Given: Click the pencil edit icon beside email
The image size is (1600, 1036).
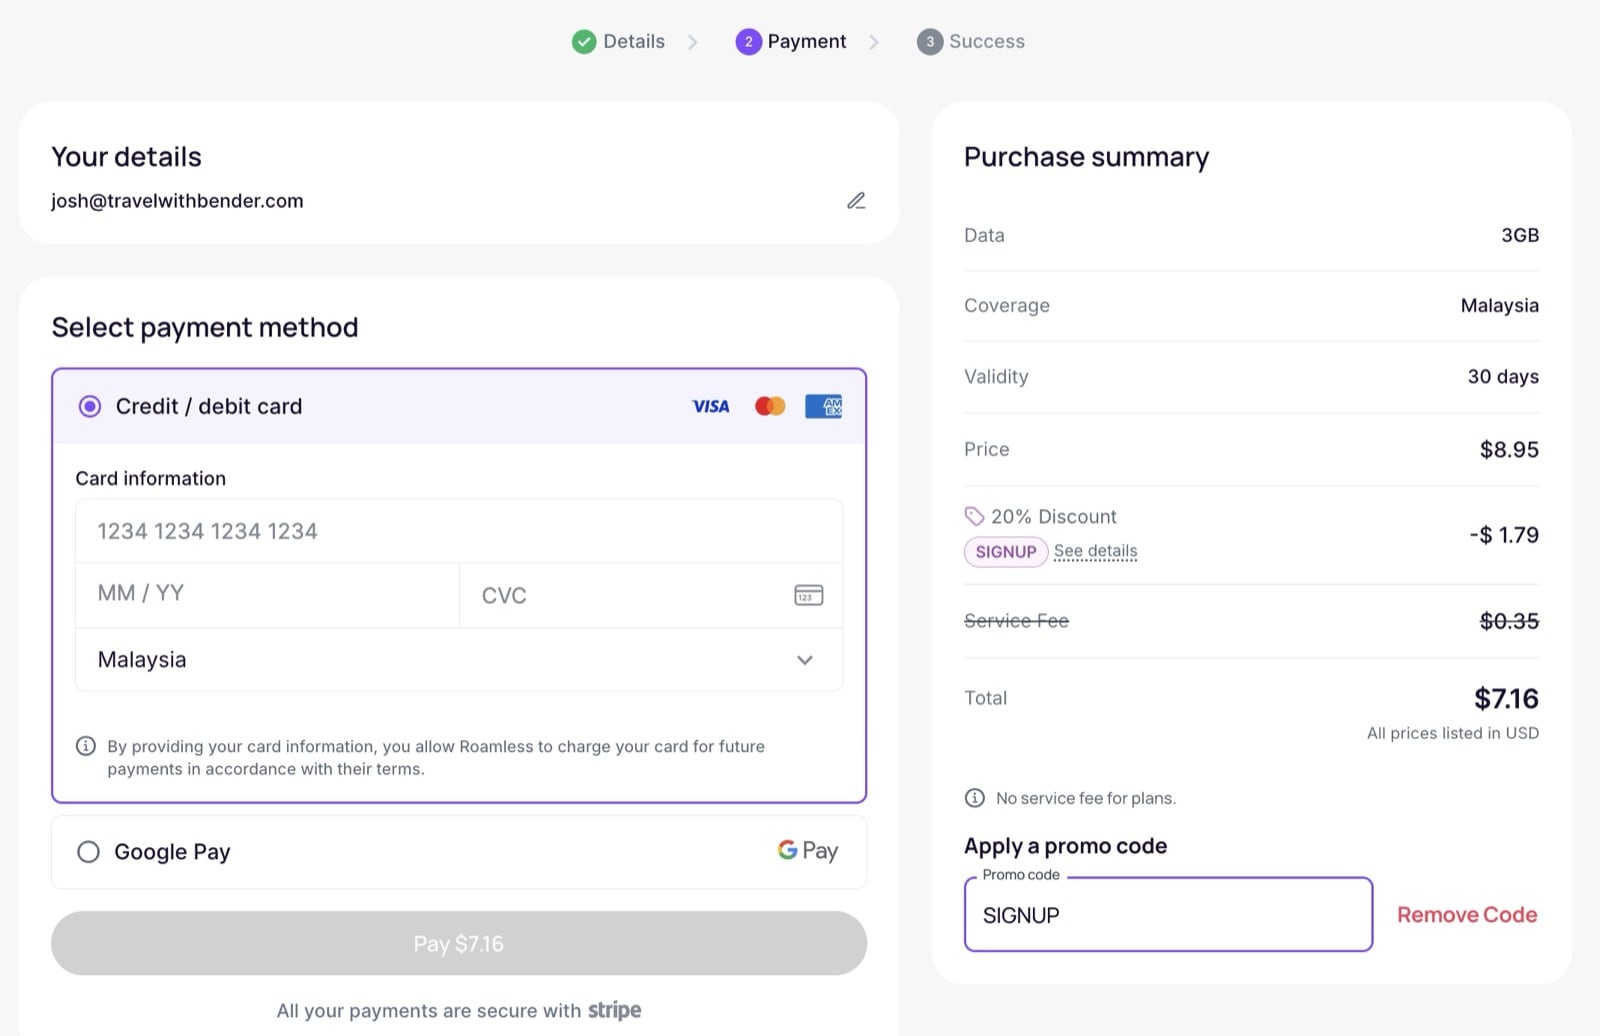Looking at the screenshot, I should 856,201.
